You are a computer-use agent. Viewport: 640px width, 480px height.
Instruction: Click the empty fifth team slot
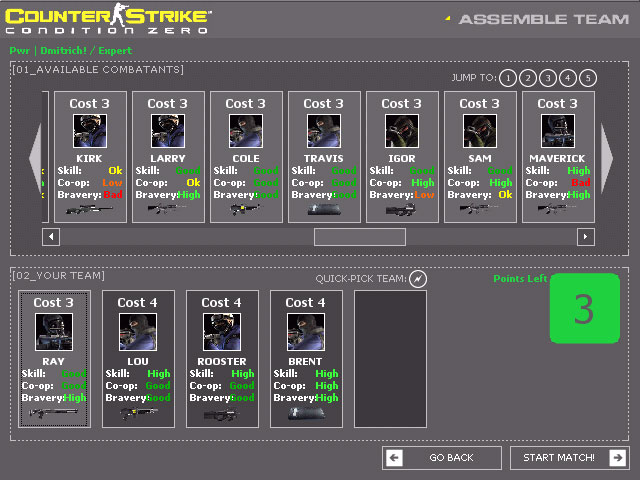pos(390,359)
